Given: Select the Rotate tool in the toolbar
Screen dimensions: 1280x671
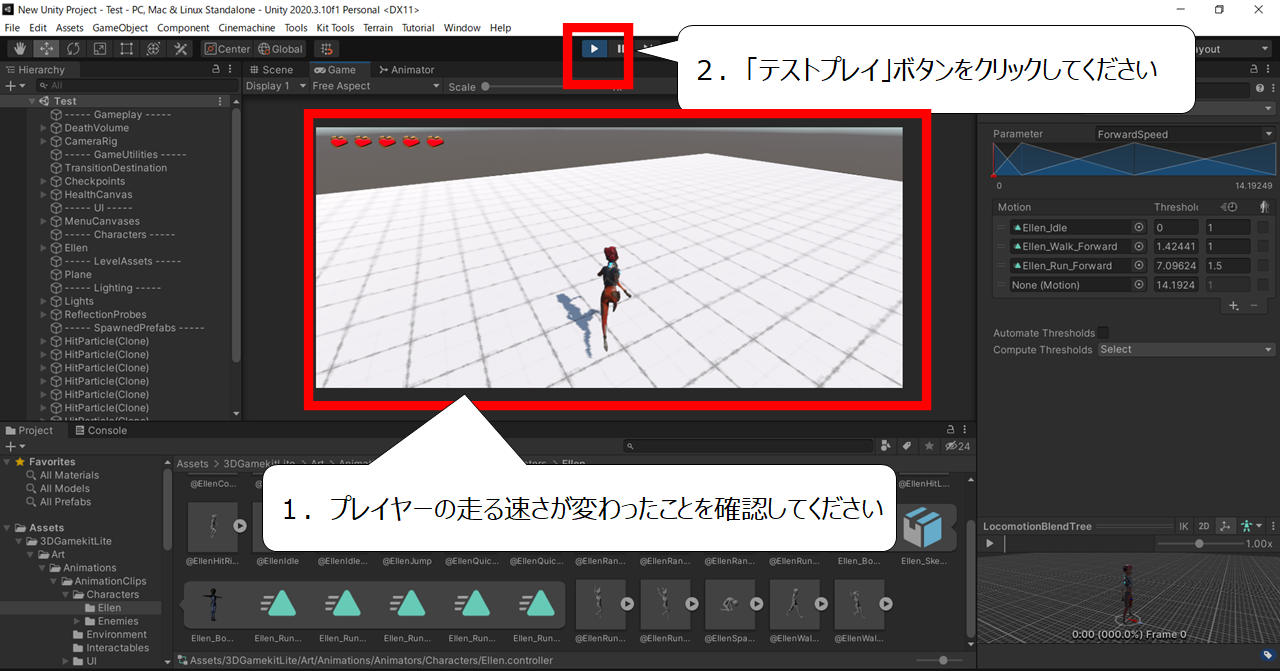Looking at the screenshot, I should [x=73, y=48].
